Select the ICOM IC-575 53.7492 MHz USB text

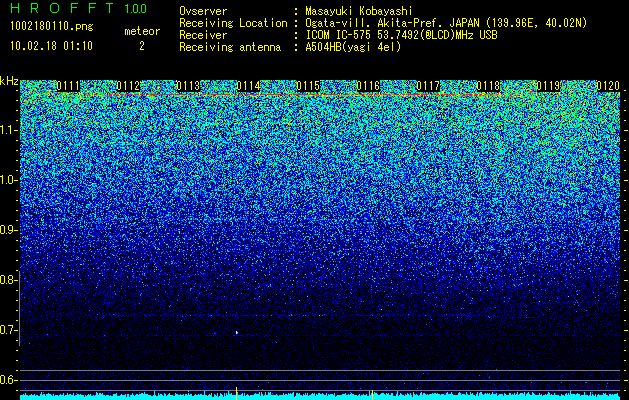click(401, 35)
